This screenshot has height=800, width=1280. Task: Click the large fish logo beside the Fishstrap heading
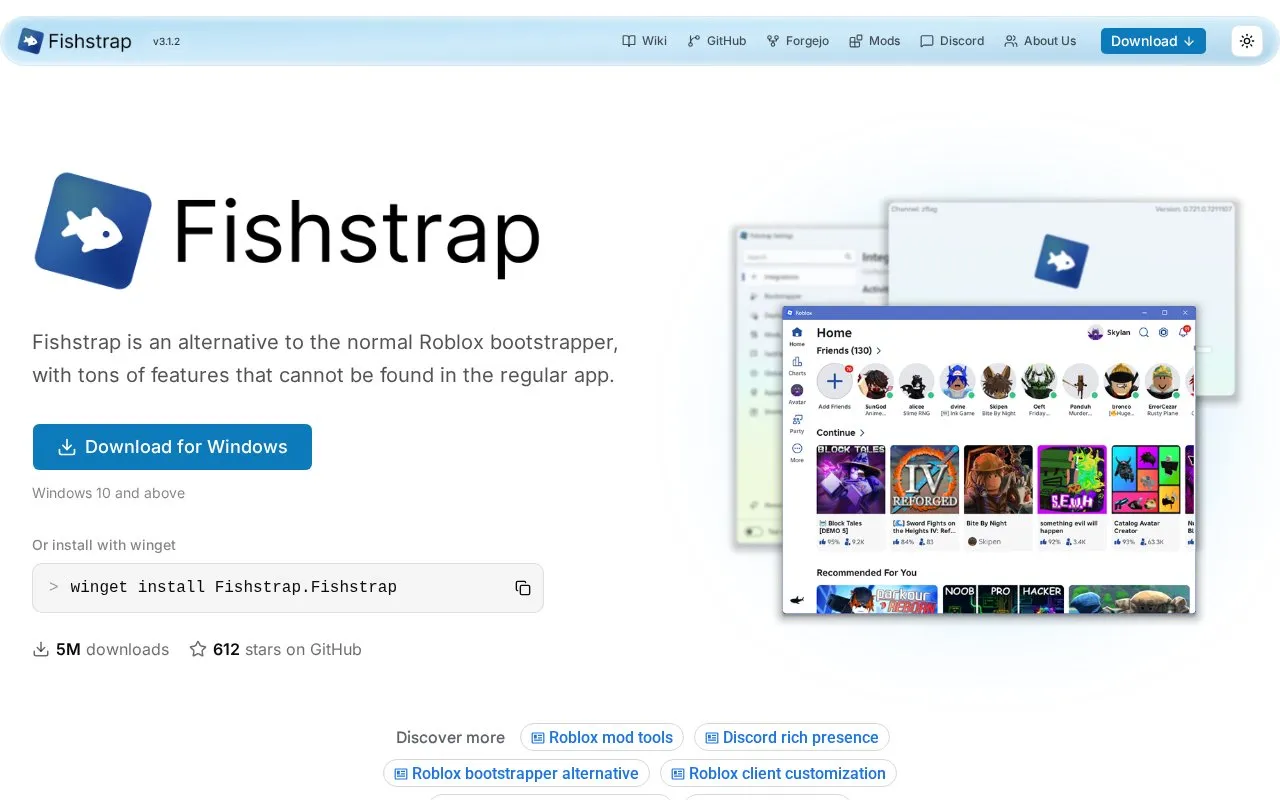[93, 231]
